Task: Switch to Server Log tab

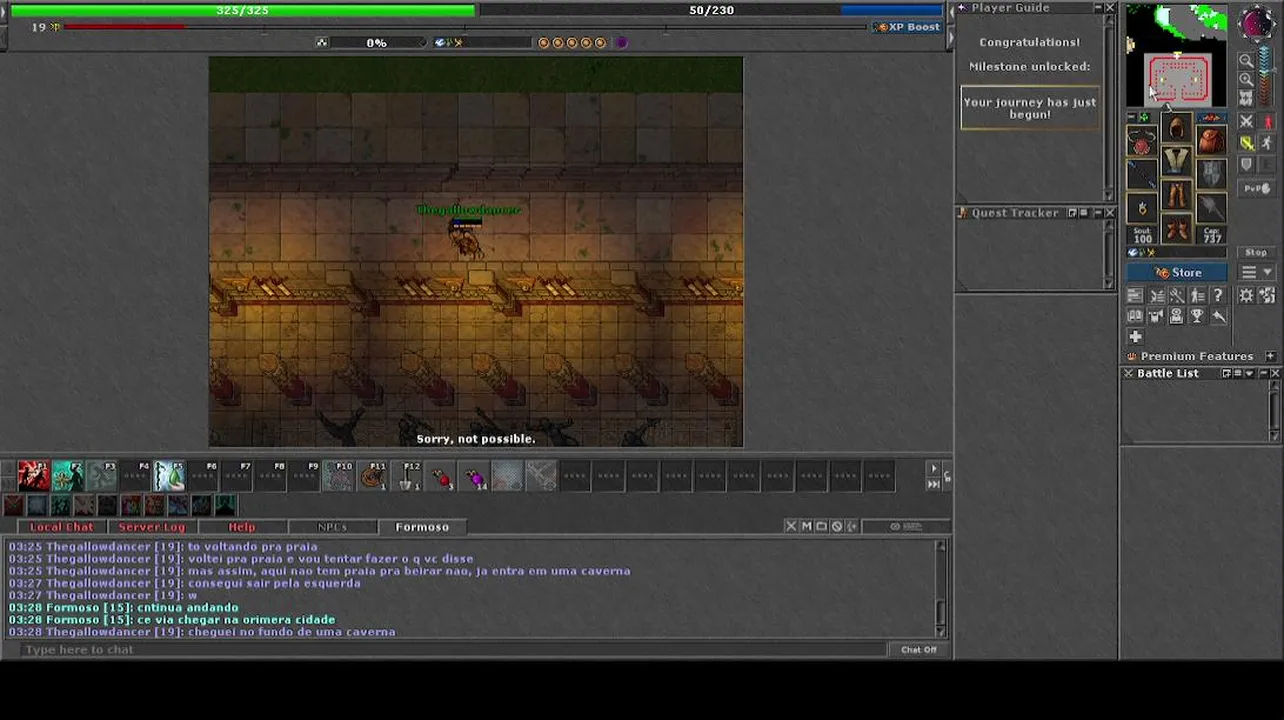Action: coord(152,527)
